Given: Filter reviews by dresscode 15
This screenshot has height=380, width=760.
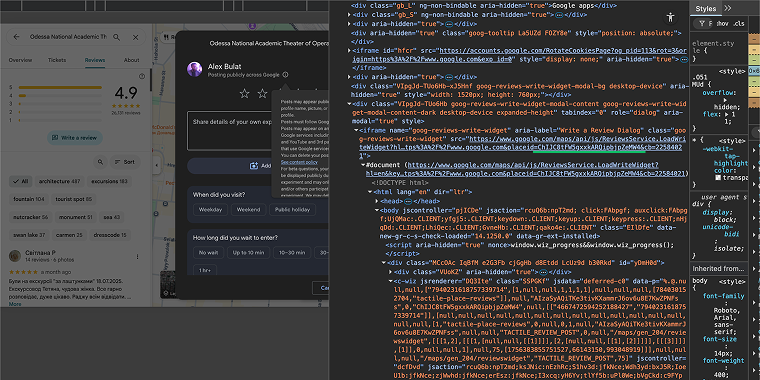Looking at the screenshot, I should point(111,235).
